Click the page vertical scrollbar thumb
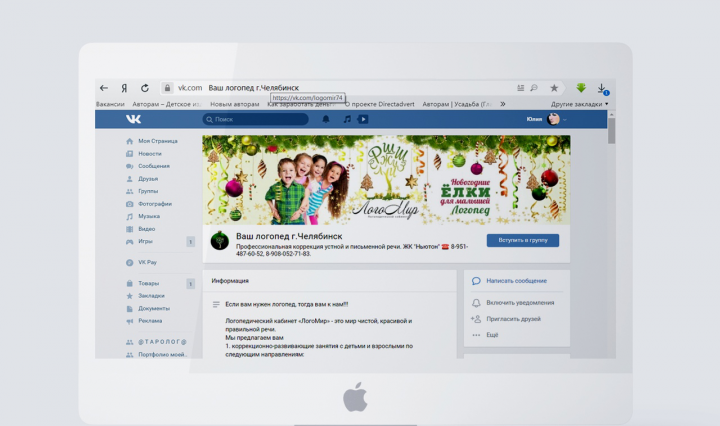The width and height of the screenshot is (720, 426). 611,131
